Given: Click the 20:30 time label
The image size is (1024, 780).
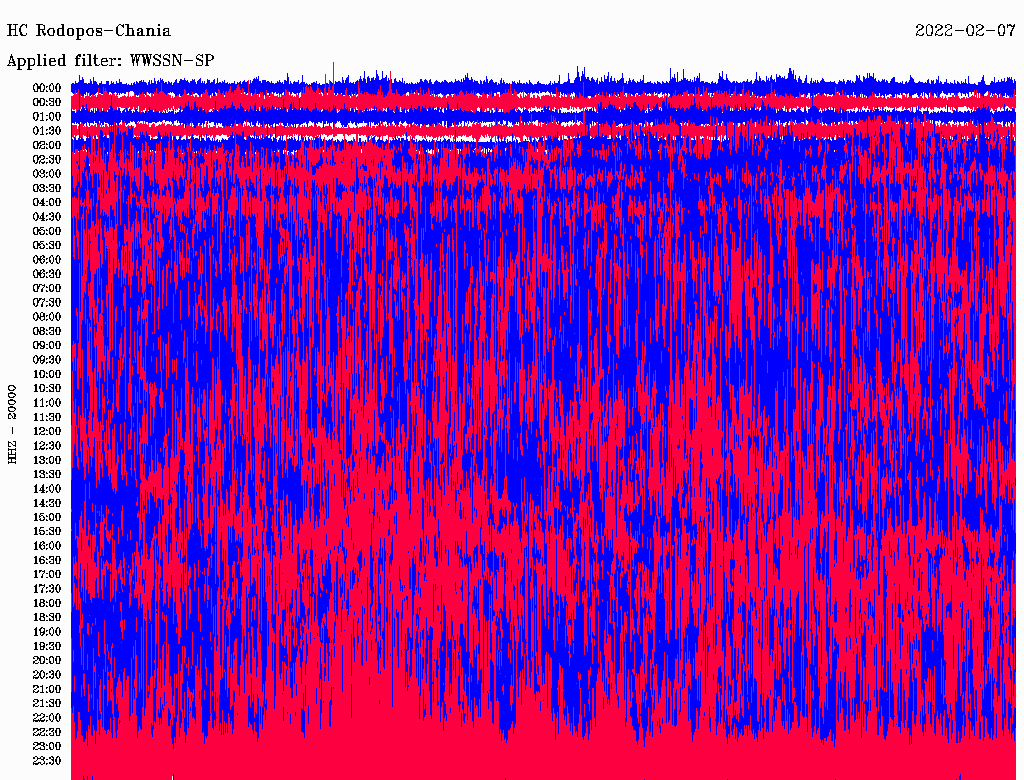Looking at the screenshot, I should point(47,675).
